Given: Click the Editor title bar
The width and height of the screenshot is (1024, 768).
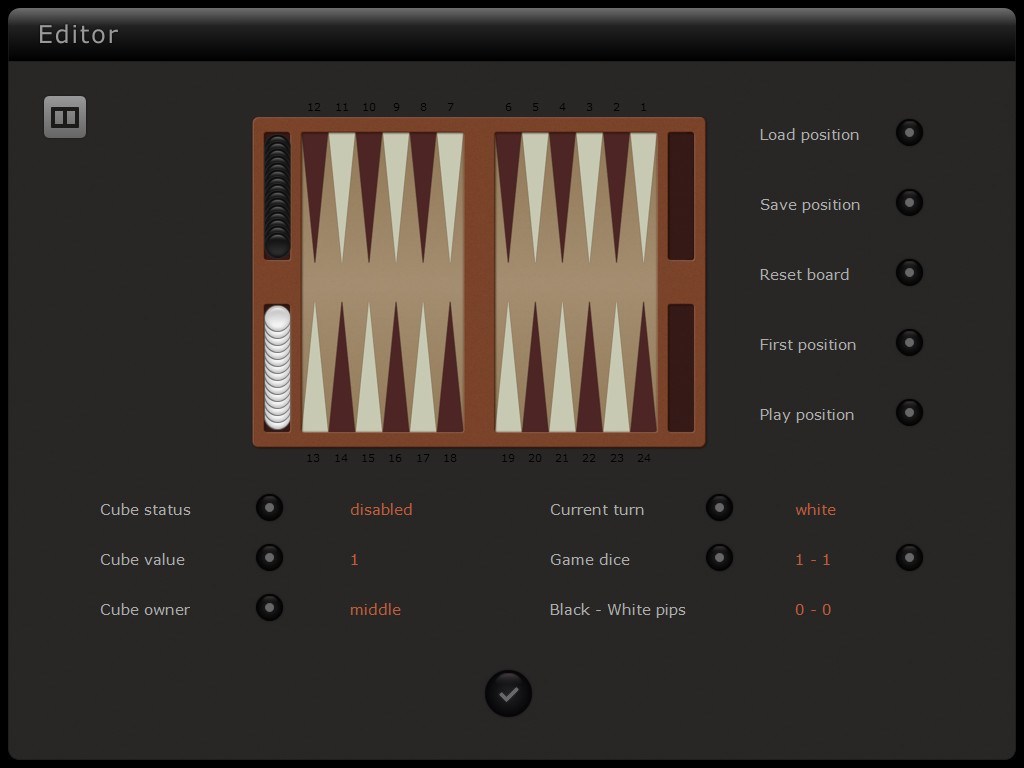Looking at the screenshot, I should tap(78, 34).
